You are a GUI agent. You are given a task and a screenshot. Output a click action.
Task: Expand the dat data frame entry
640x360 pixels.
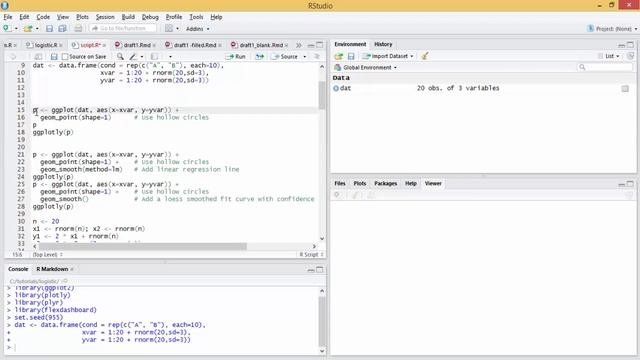click(x=336, y=88)
